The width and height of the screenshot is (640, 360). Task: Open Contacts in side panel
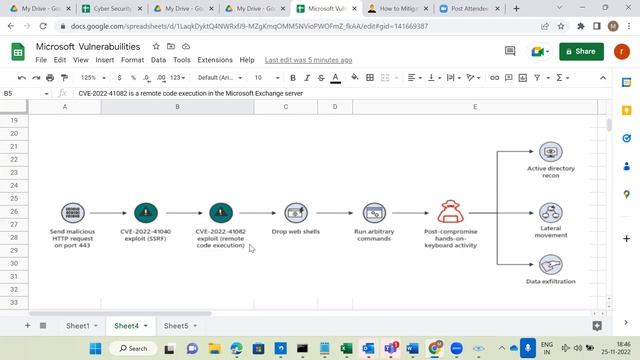tap(627, 166)
